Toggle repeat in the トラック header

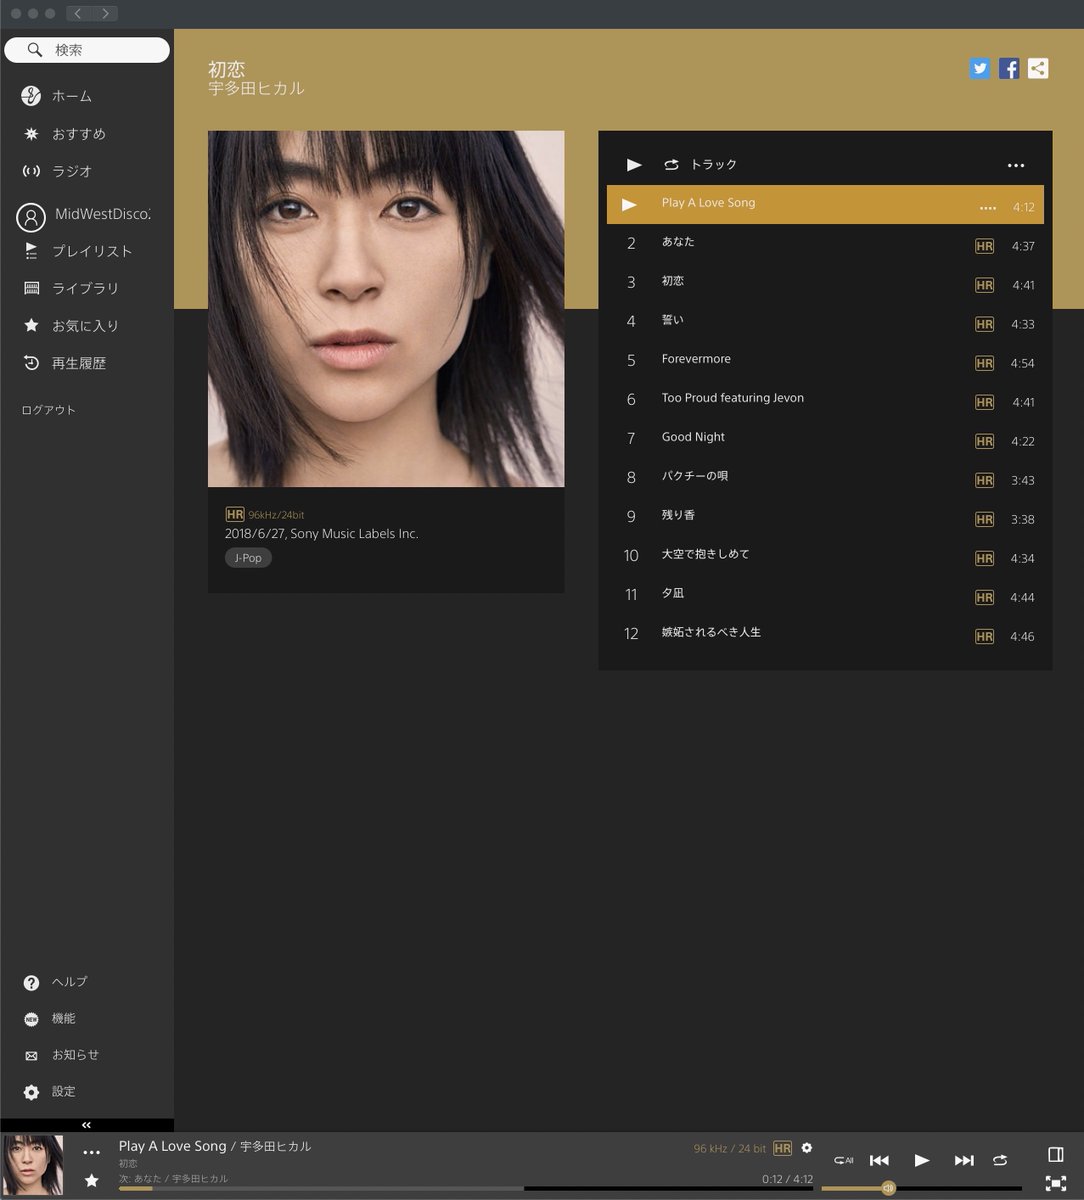coord(671,164)
